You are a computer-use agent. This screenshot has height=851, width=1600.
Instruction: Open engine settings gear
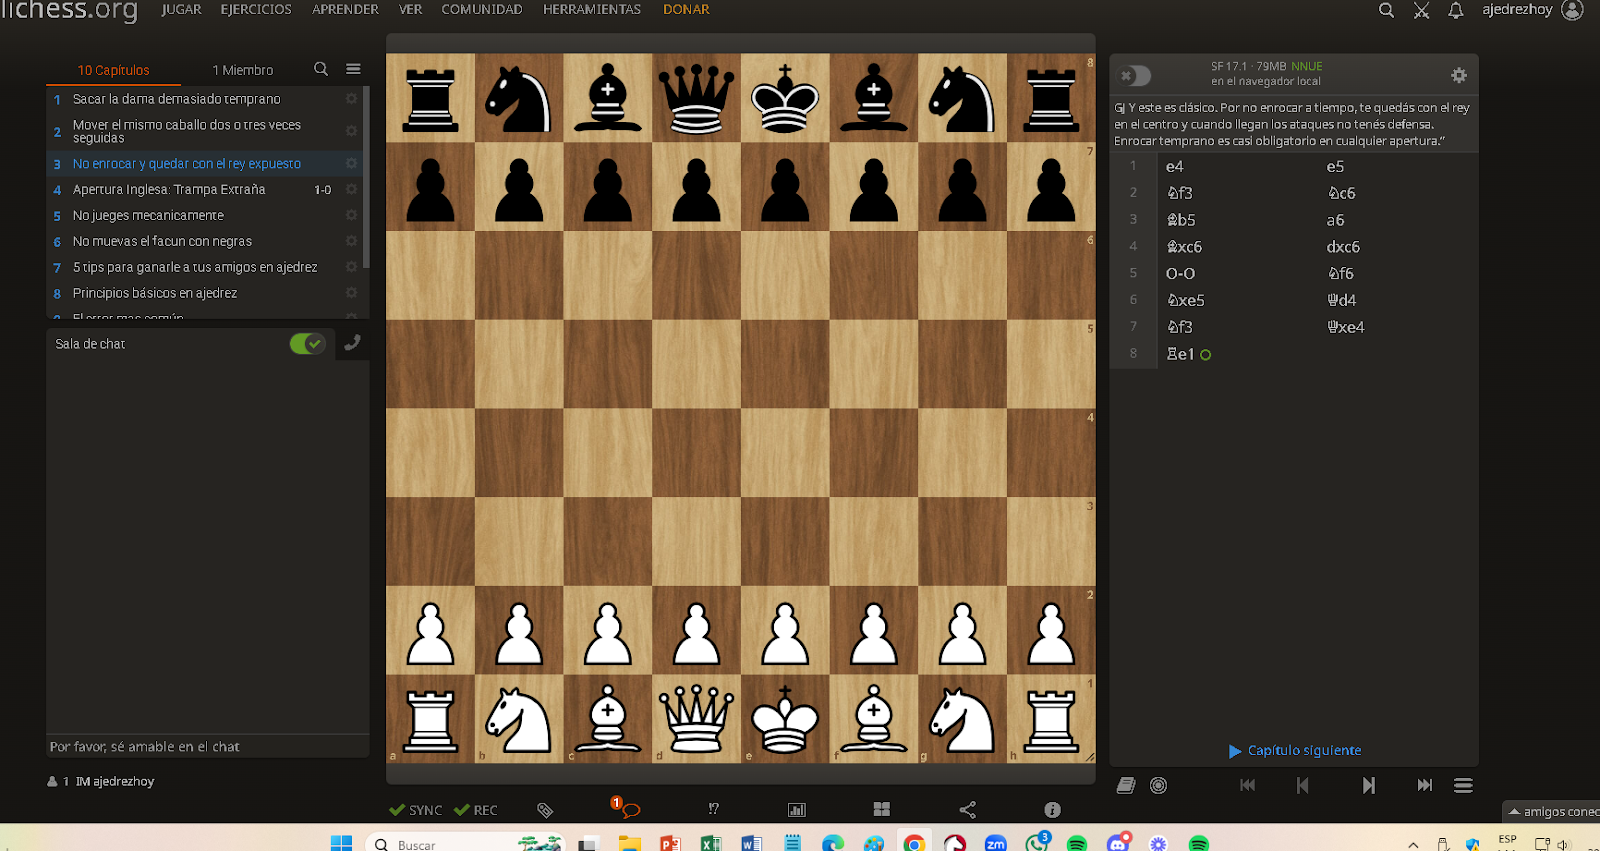[x=1459, y=75]
